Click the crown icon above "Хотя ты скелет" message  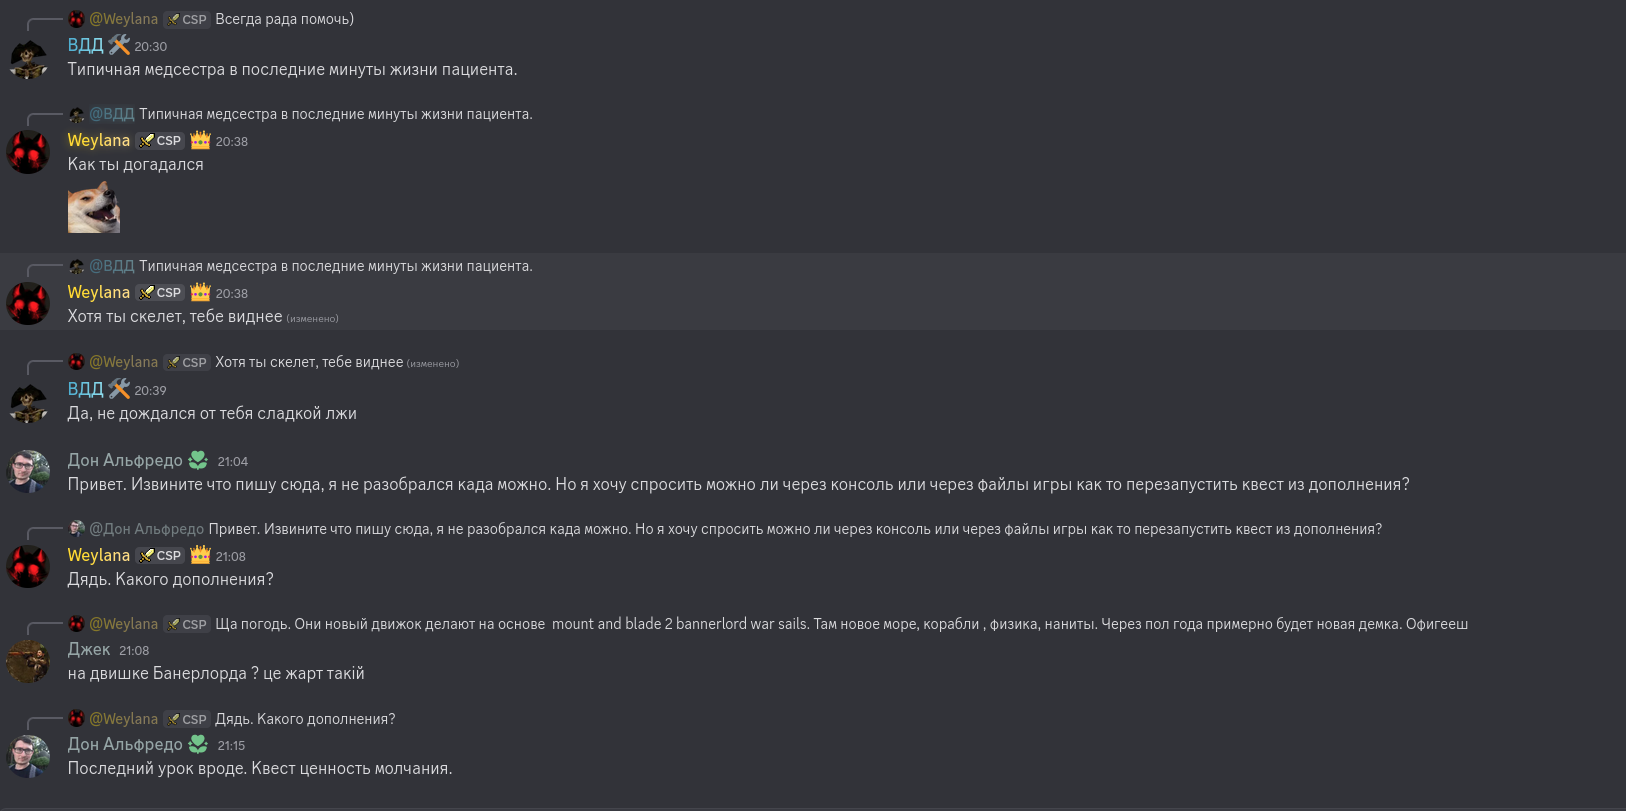(200, 292)
